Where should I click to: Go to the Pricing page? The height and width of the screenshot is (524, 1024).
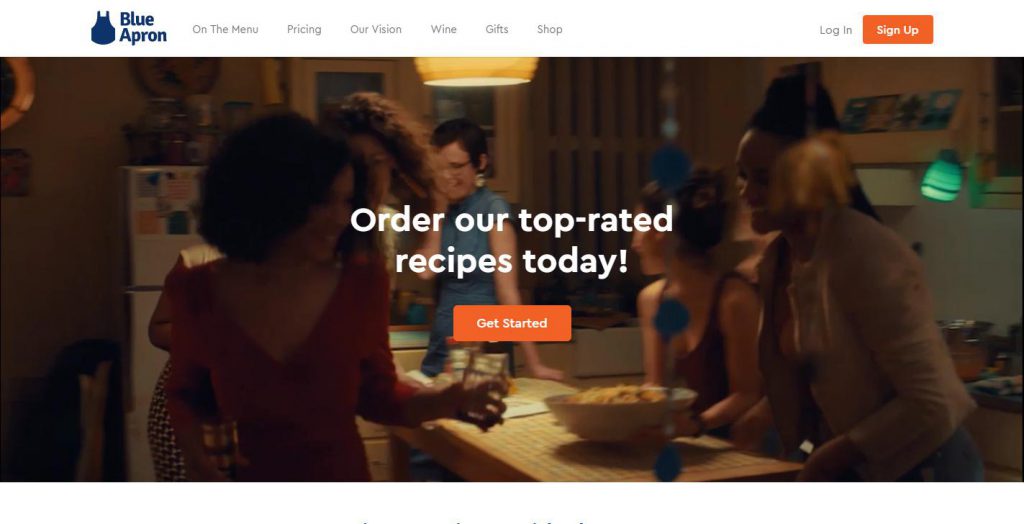pos(304,29)
